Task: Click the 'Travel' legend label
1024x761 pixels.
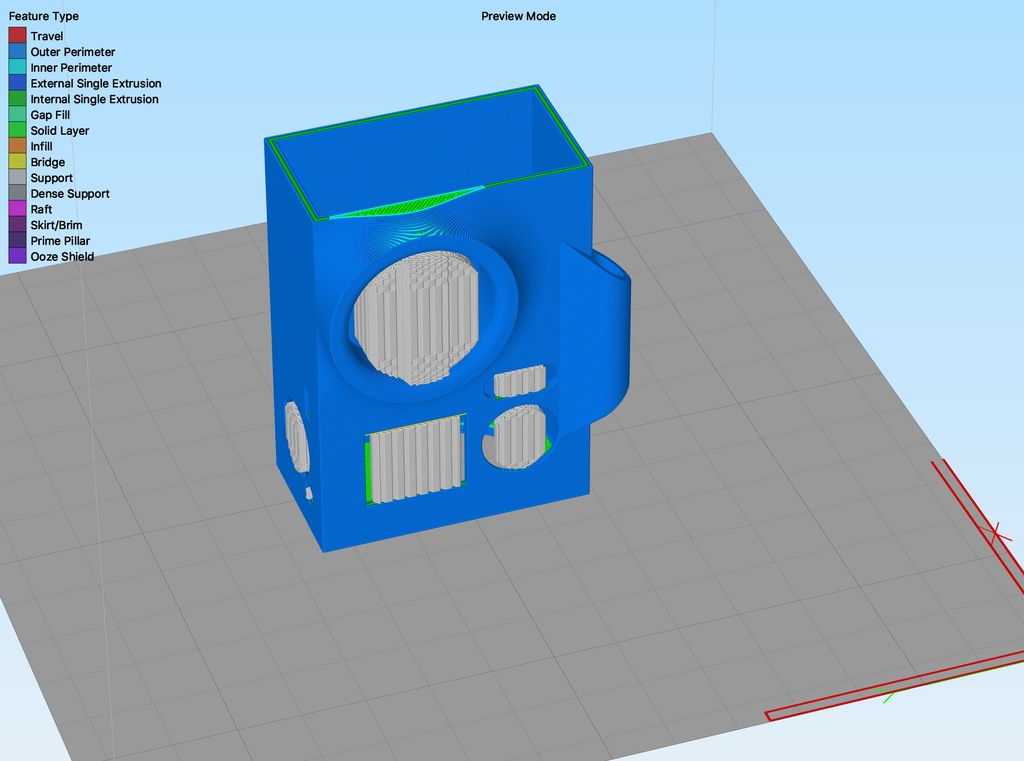Action: 47,37
